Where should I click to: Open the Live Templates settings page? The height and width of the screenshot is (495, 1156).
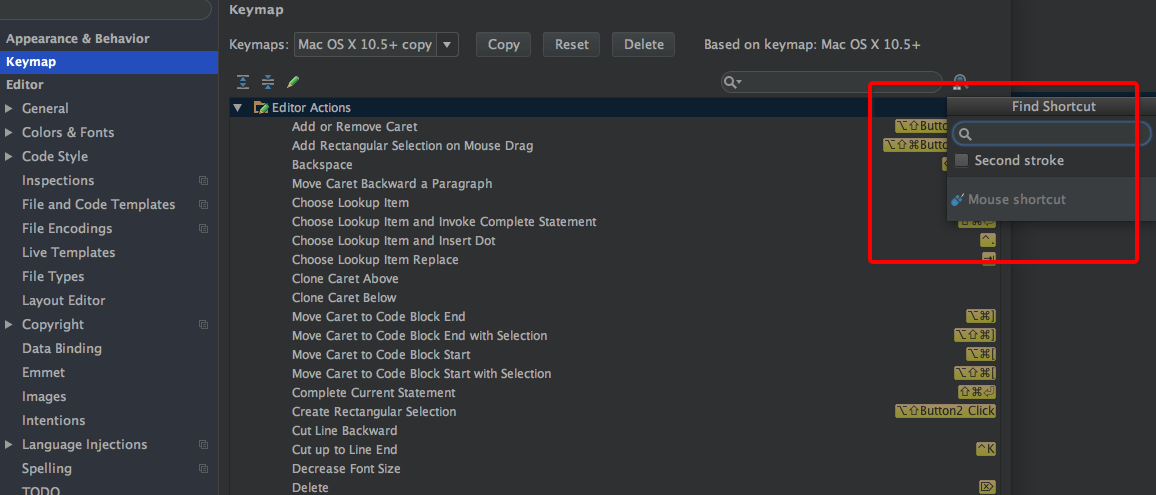(x=68, y=253)
